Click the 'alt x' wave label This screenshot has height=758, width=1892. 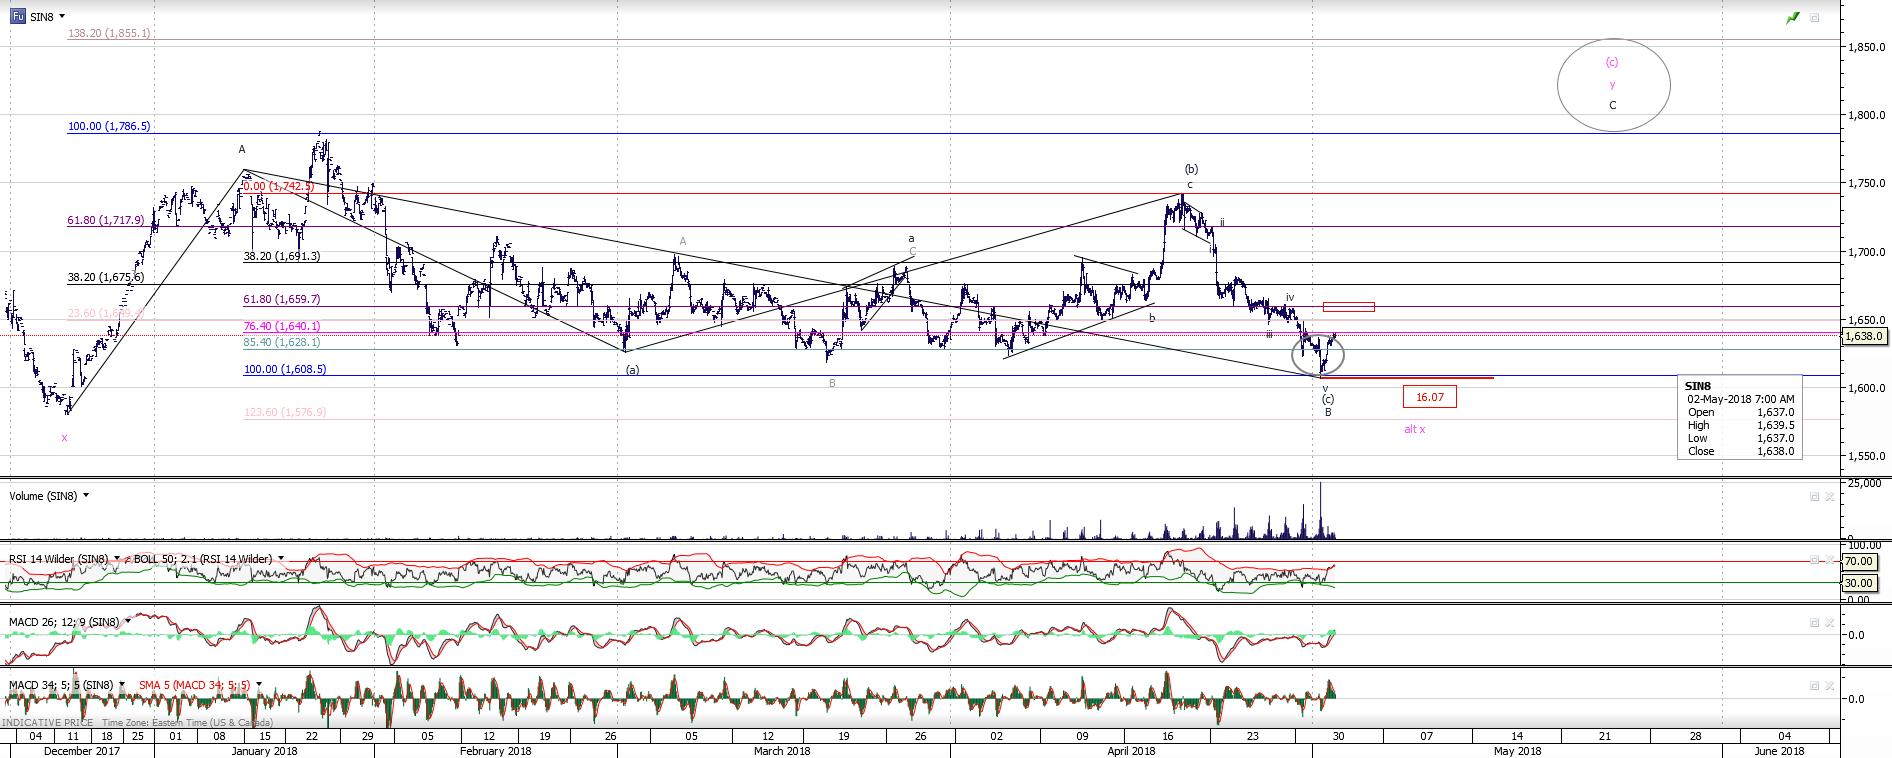[1415, 430]
